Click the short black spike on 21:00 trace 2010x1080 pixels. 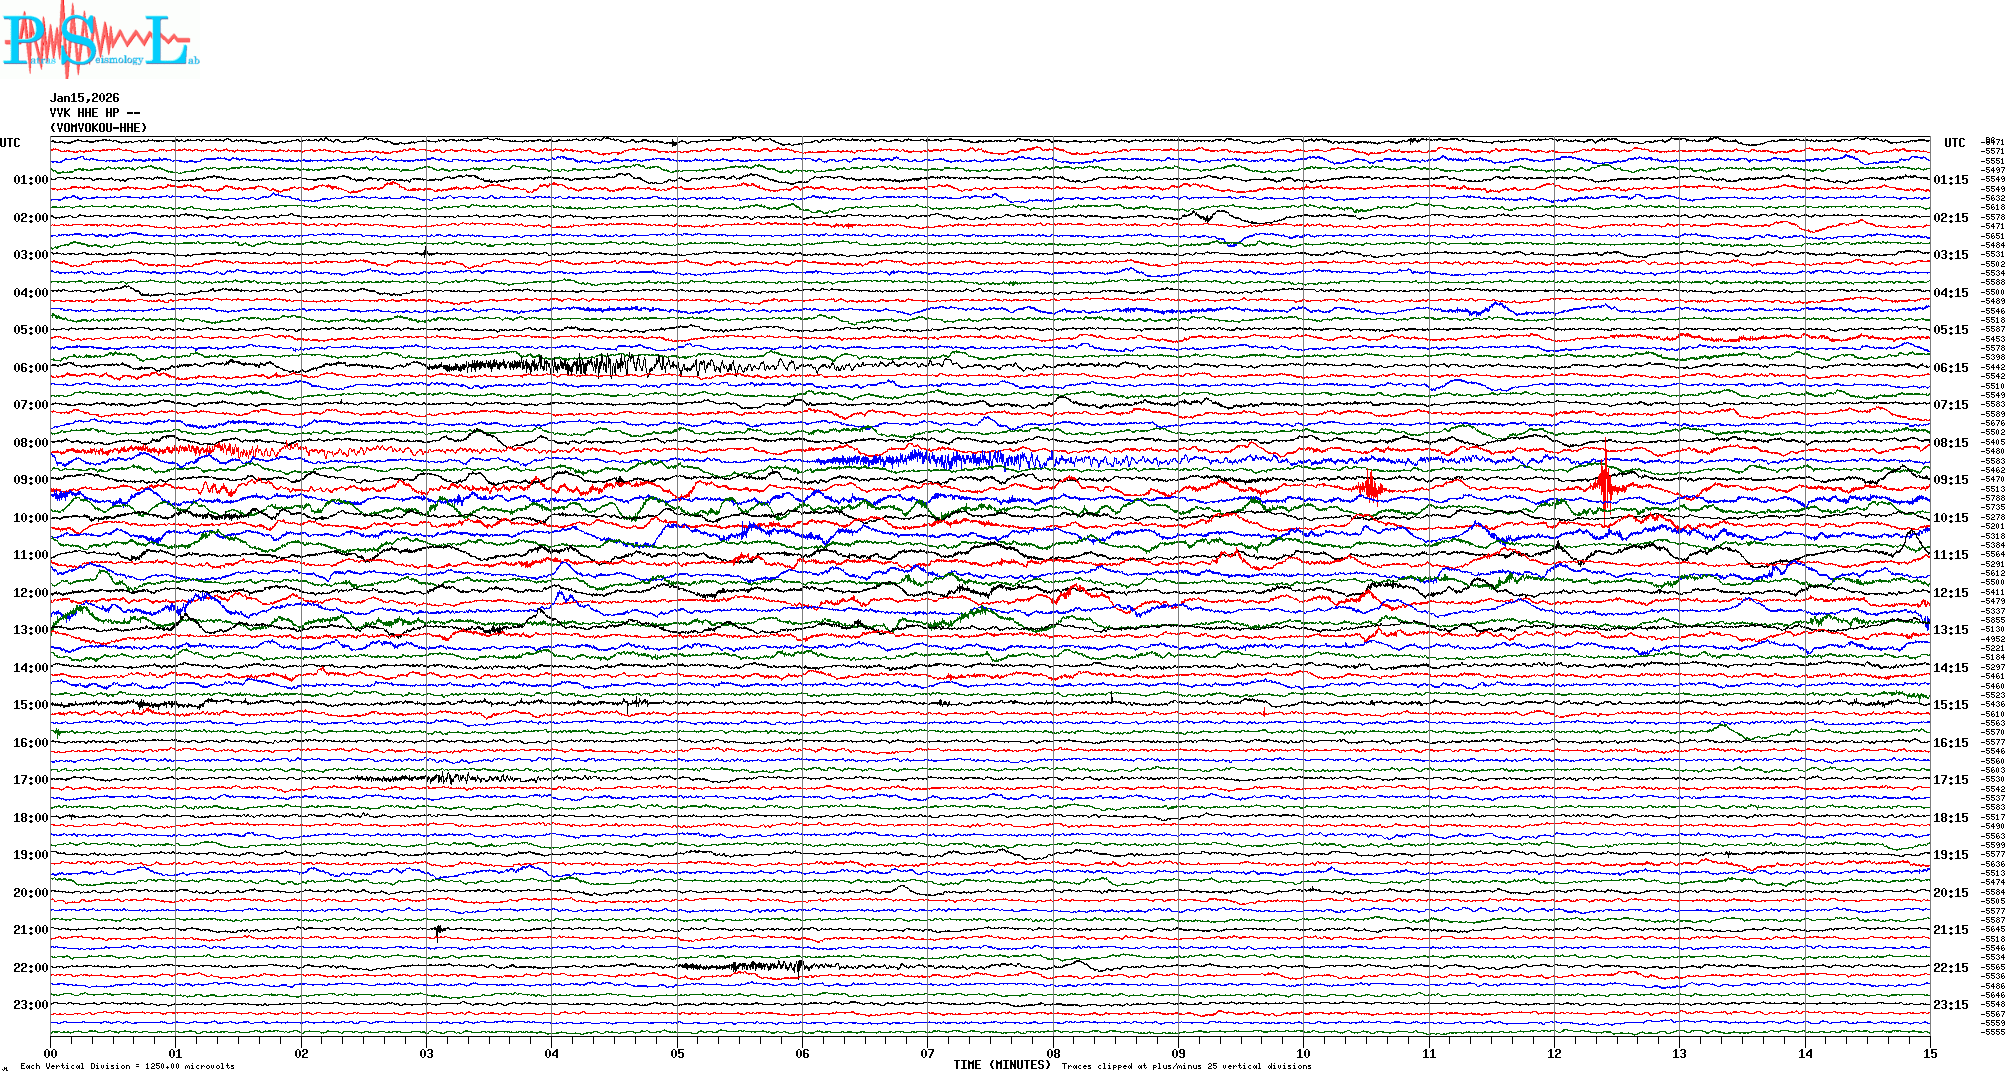(x=438, y=932)
